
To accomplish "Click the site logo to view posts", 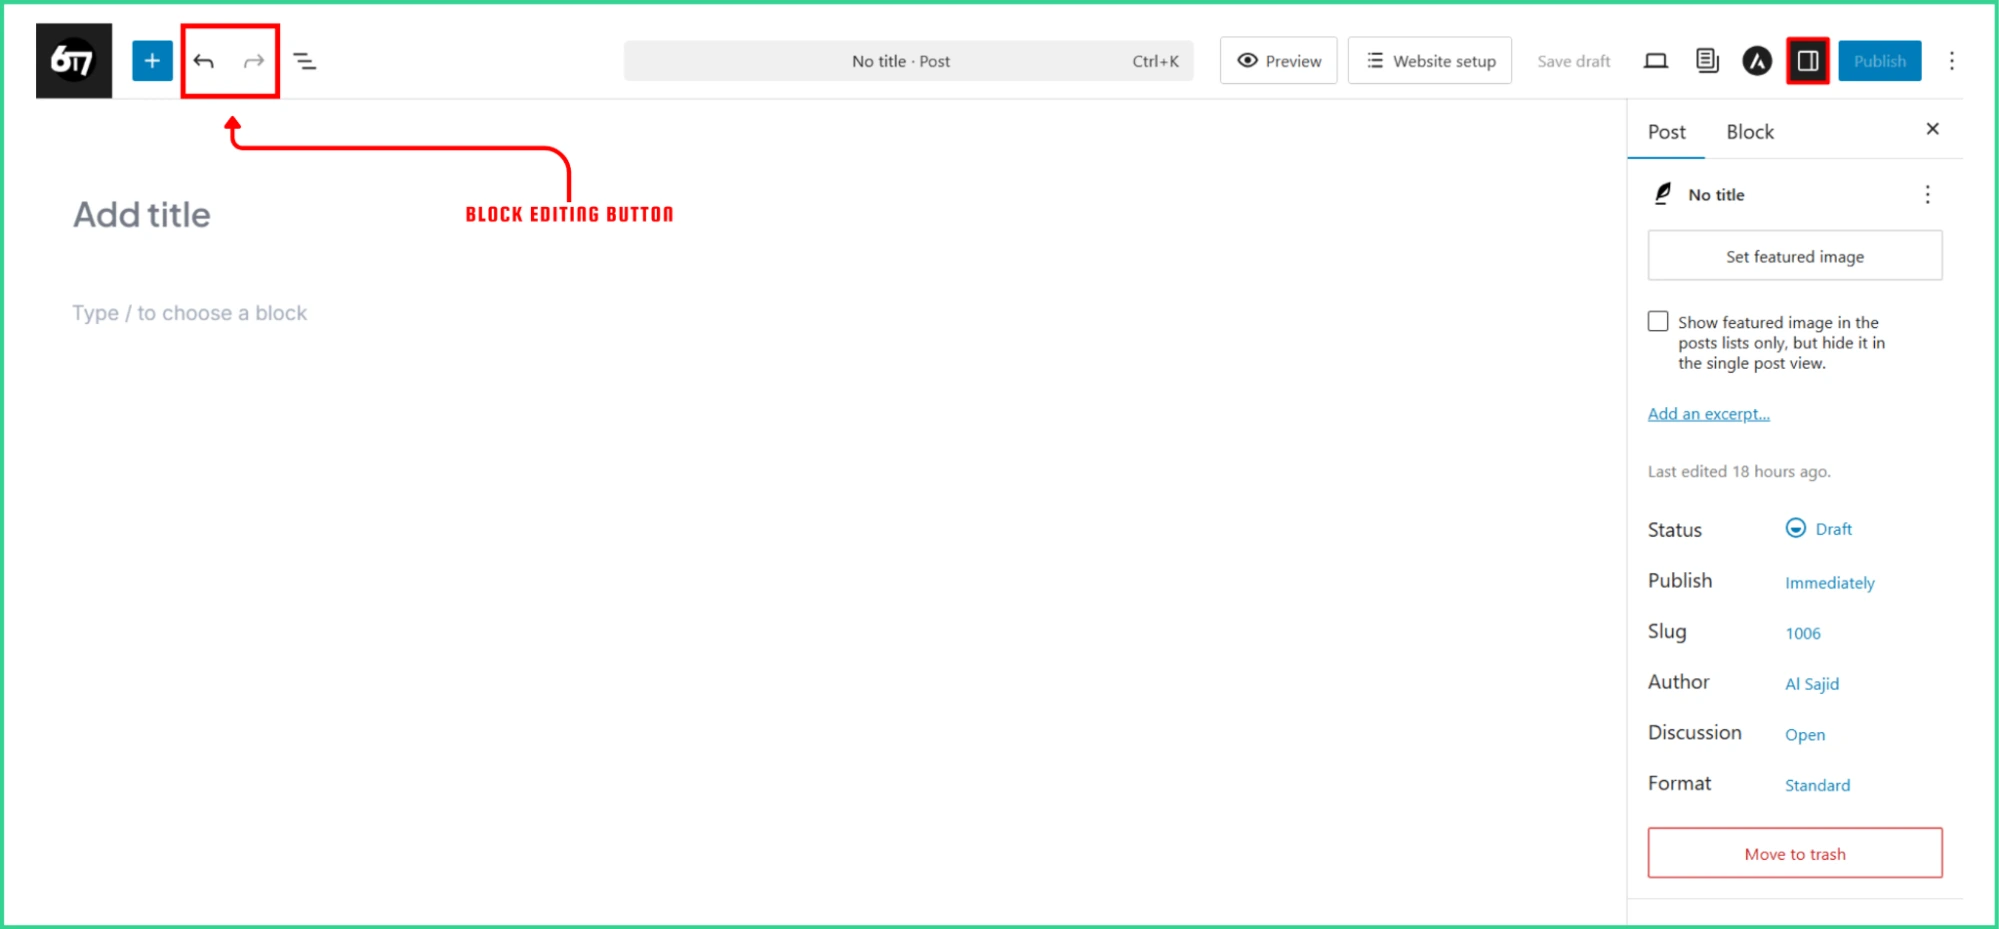I will coord(74,61).
